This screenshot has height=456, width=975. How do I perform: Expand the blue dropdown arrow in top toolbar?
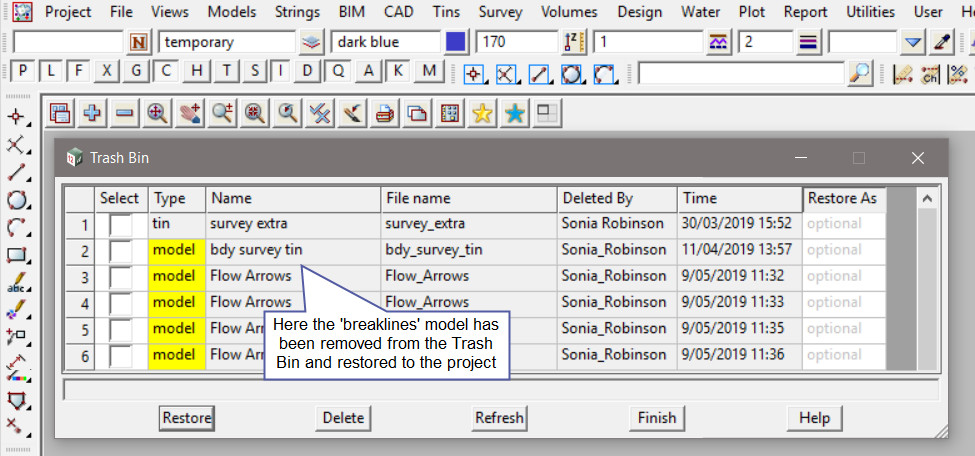pos(912,42)
